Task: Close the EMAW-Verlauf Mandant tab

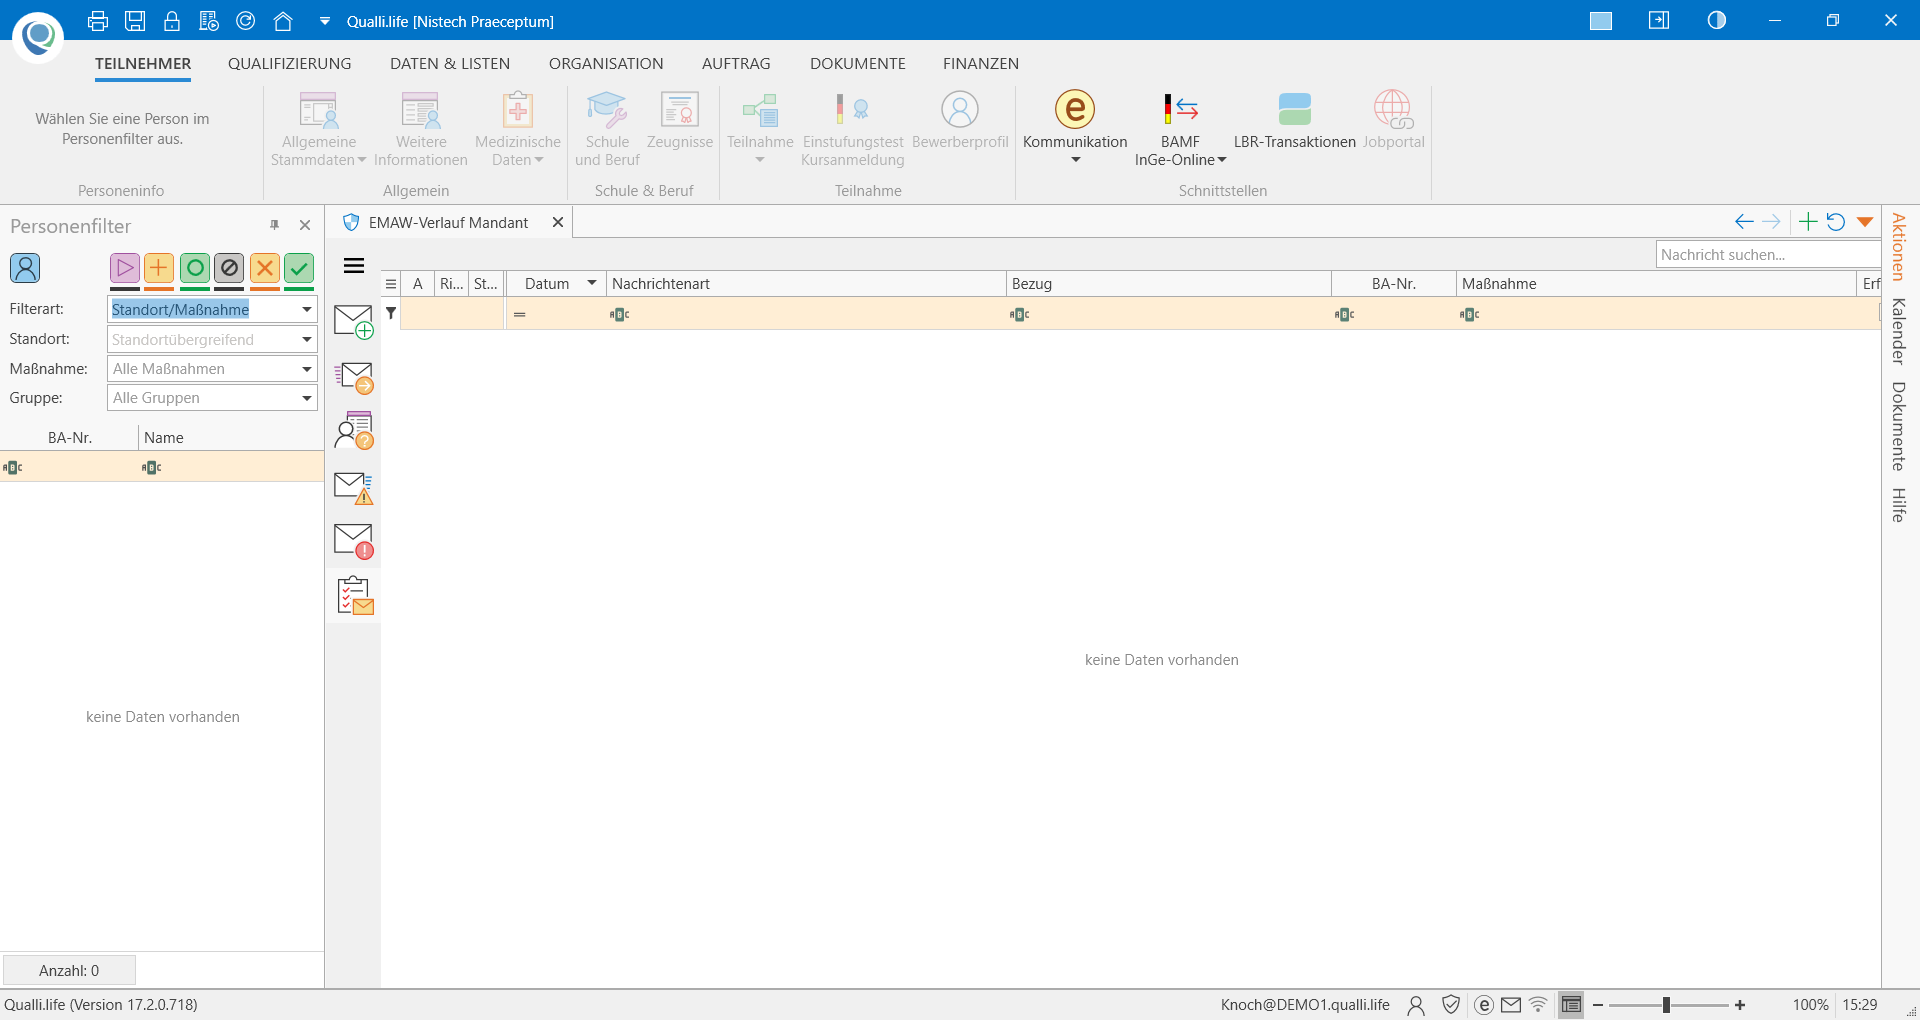Action: click(x=558, y=222)
